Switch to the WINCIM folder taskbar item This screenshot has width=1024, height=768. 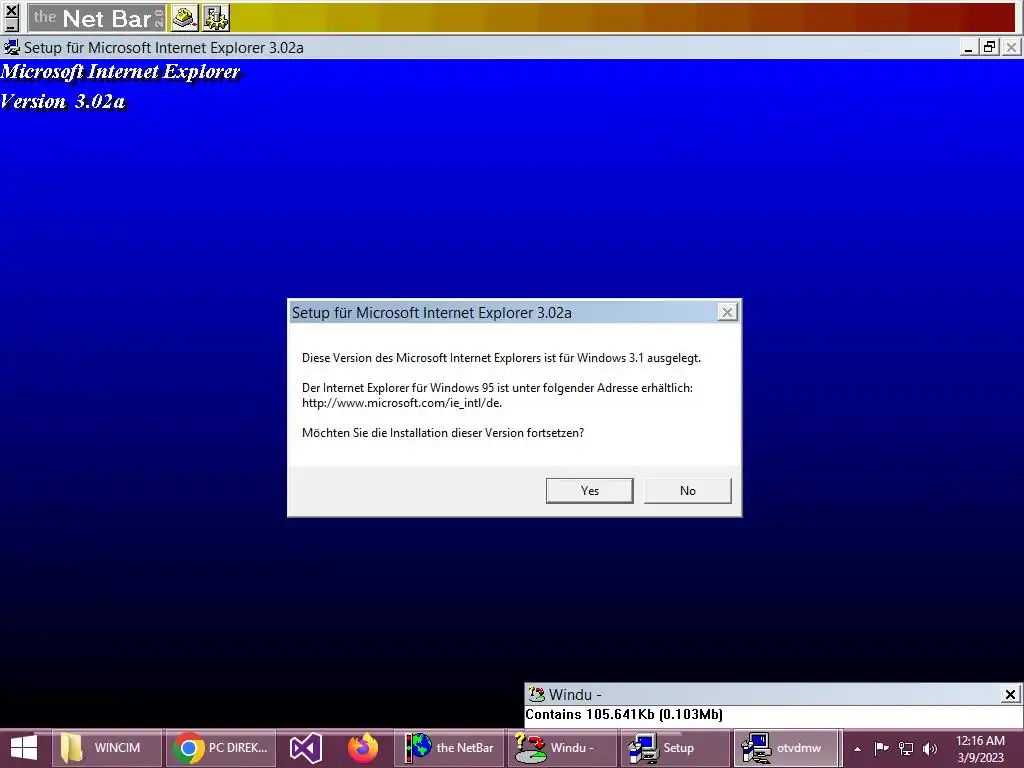coord(106,748)
